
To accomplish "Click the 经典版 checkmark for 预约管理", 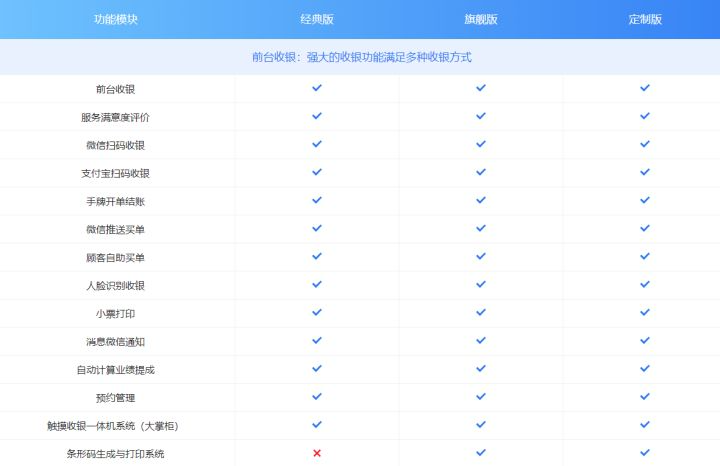I will (317, 396).
